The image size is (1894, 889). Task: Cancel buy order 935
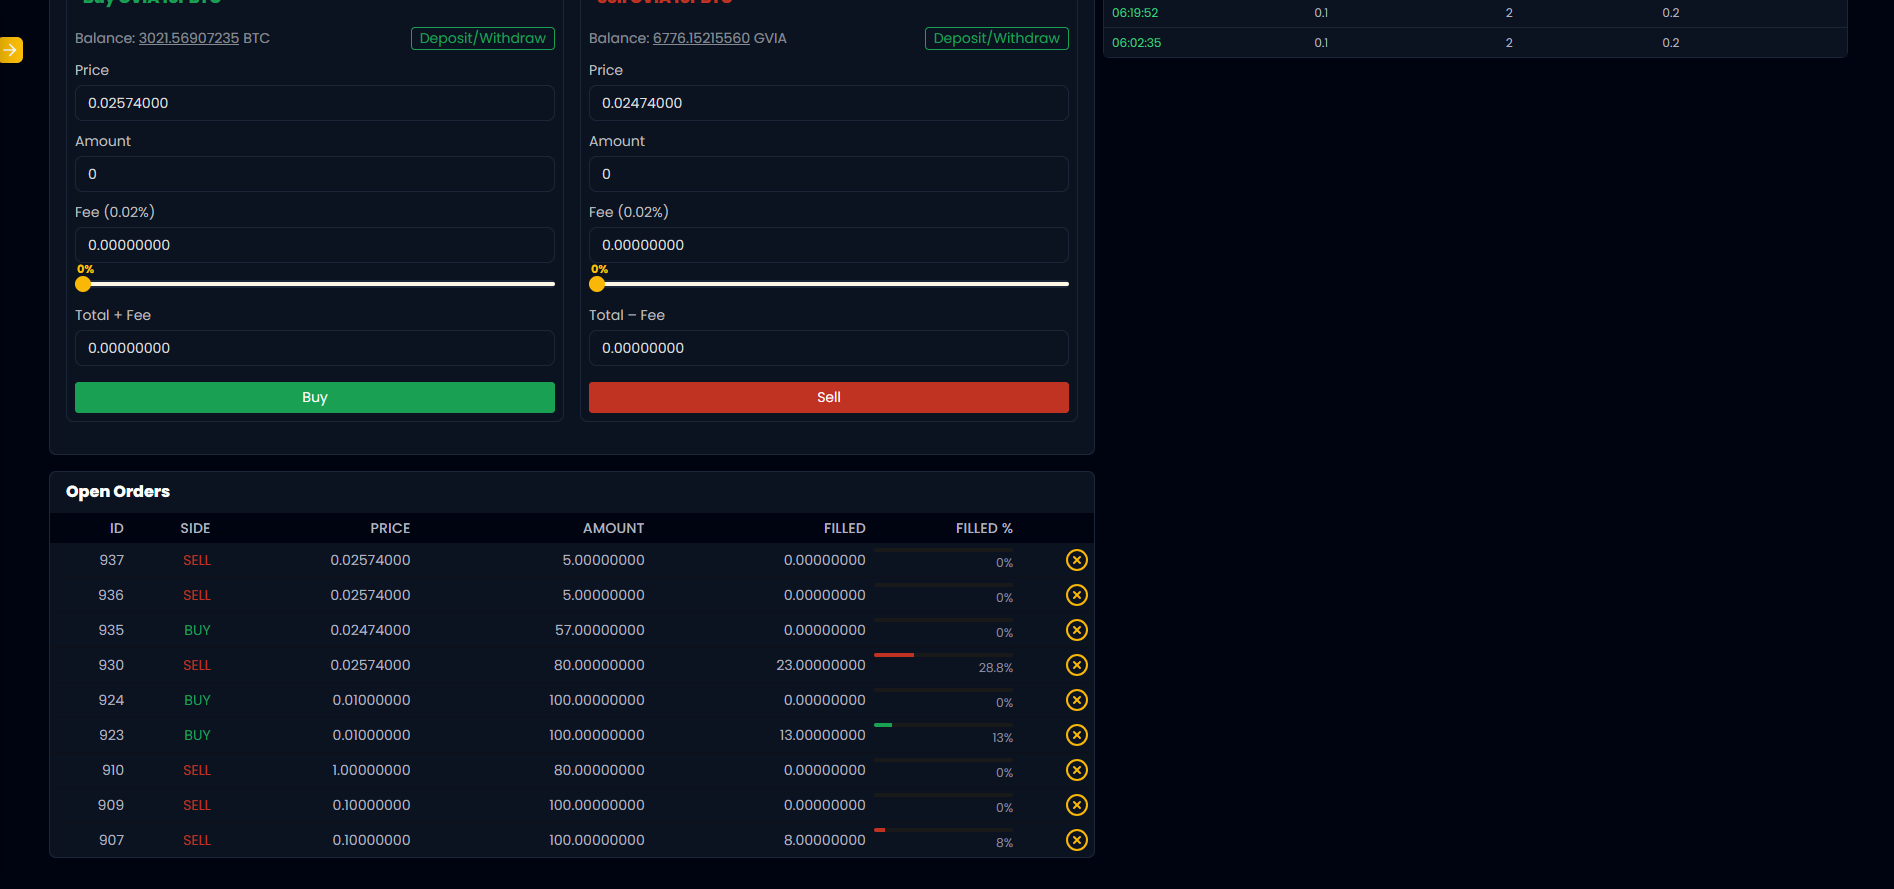coord(1076,630)
